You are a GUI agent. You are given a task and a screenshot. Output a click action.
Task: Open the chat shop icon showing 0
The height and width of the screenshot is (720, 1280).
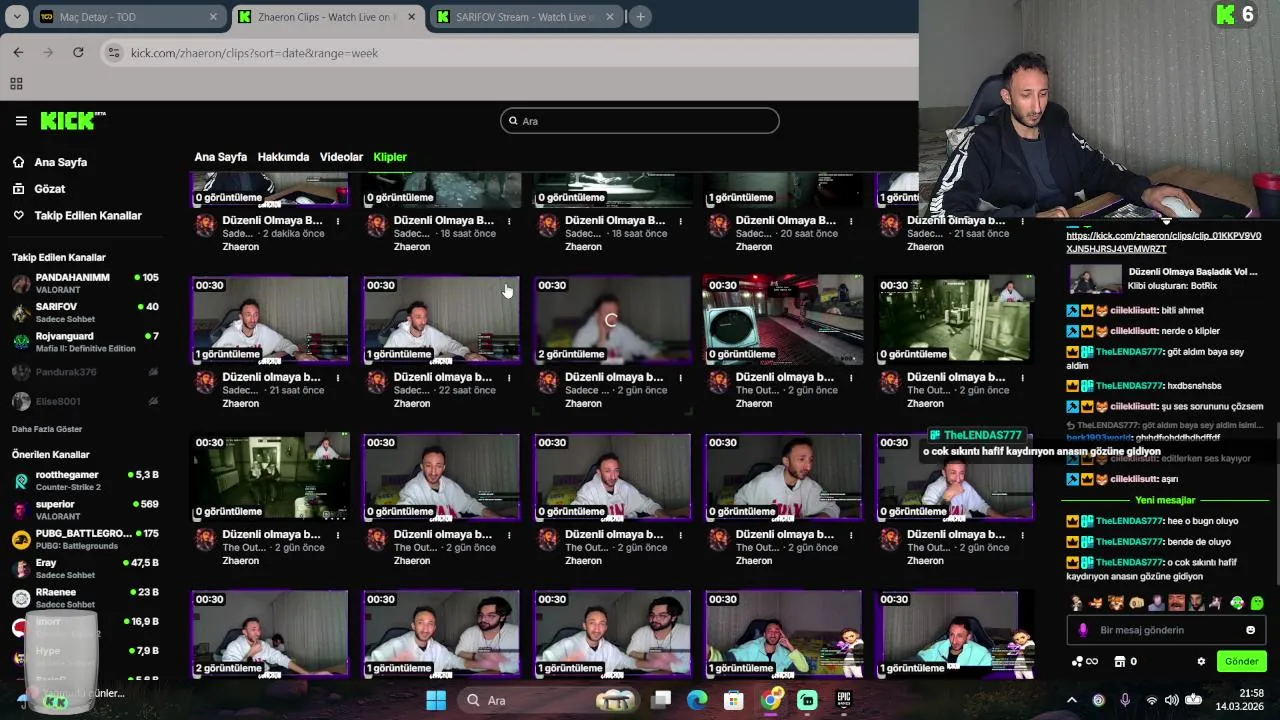1125,661
